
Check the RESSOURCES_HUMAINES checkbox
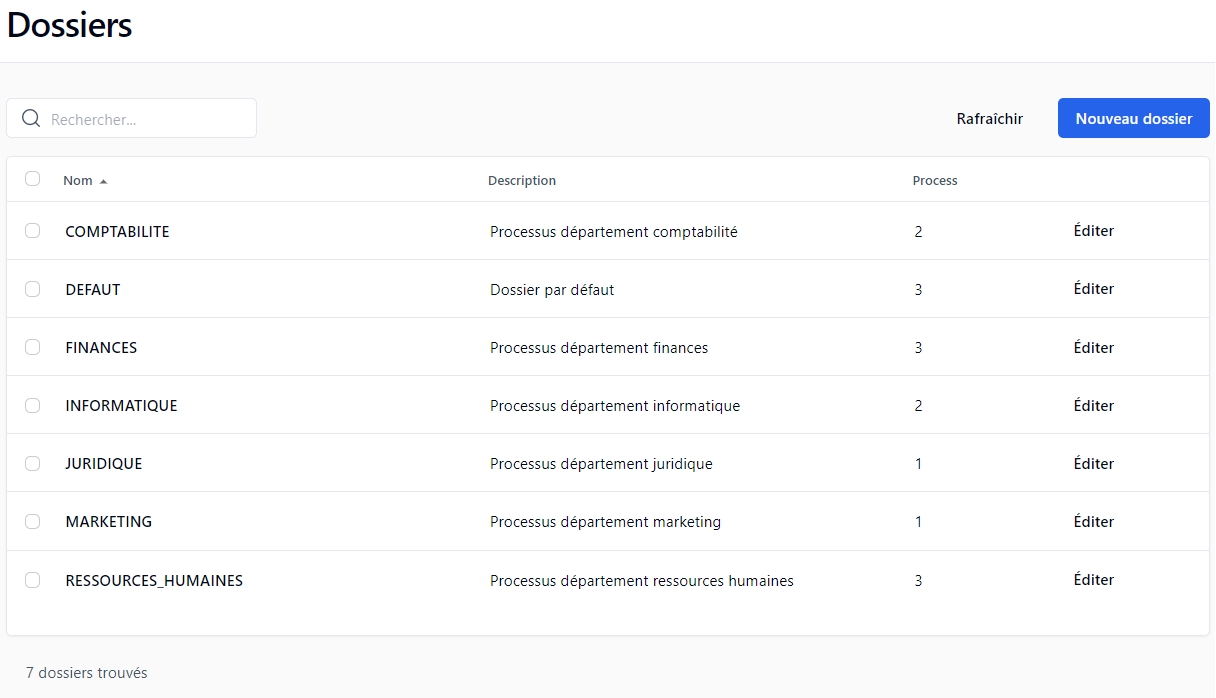click(32, 580)
